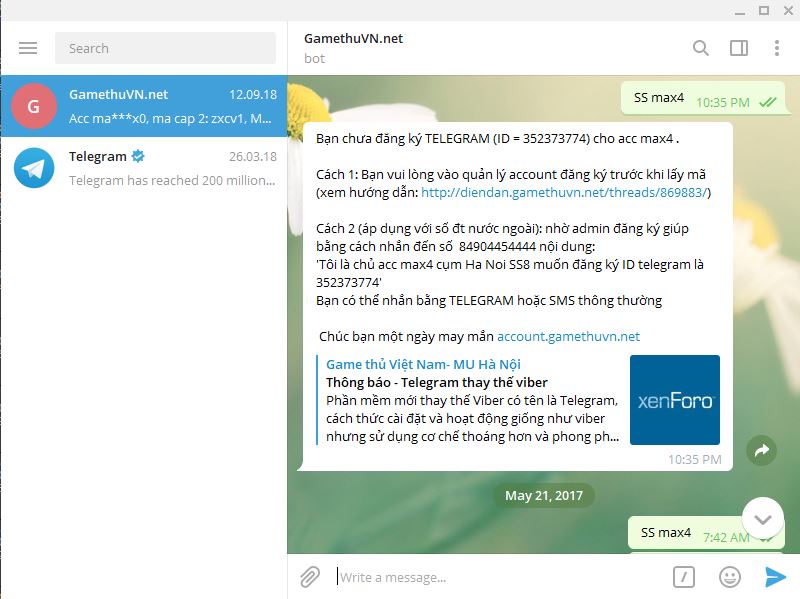Click the sent 'SS max4' message at 10:35 PM
The height and width of the screenshot is (599, 800).
tap(703, 98)
